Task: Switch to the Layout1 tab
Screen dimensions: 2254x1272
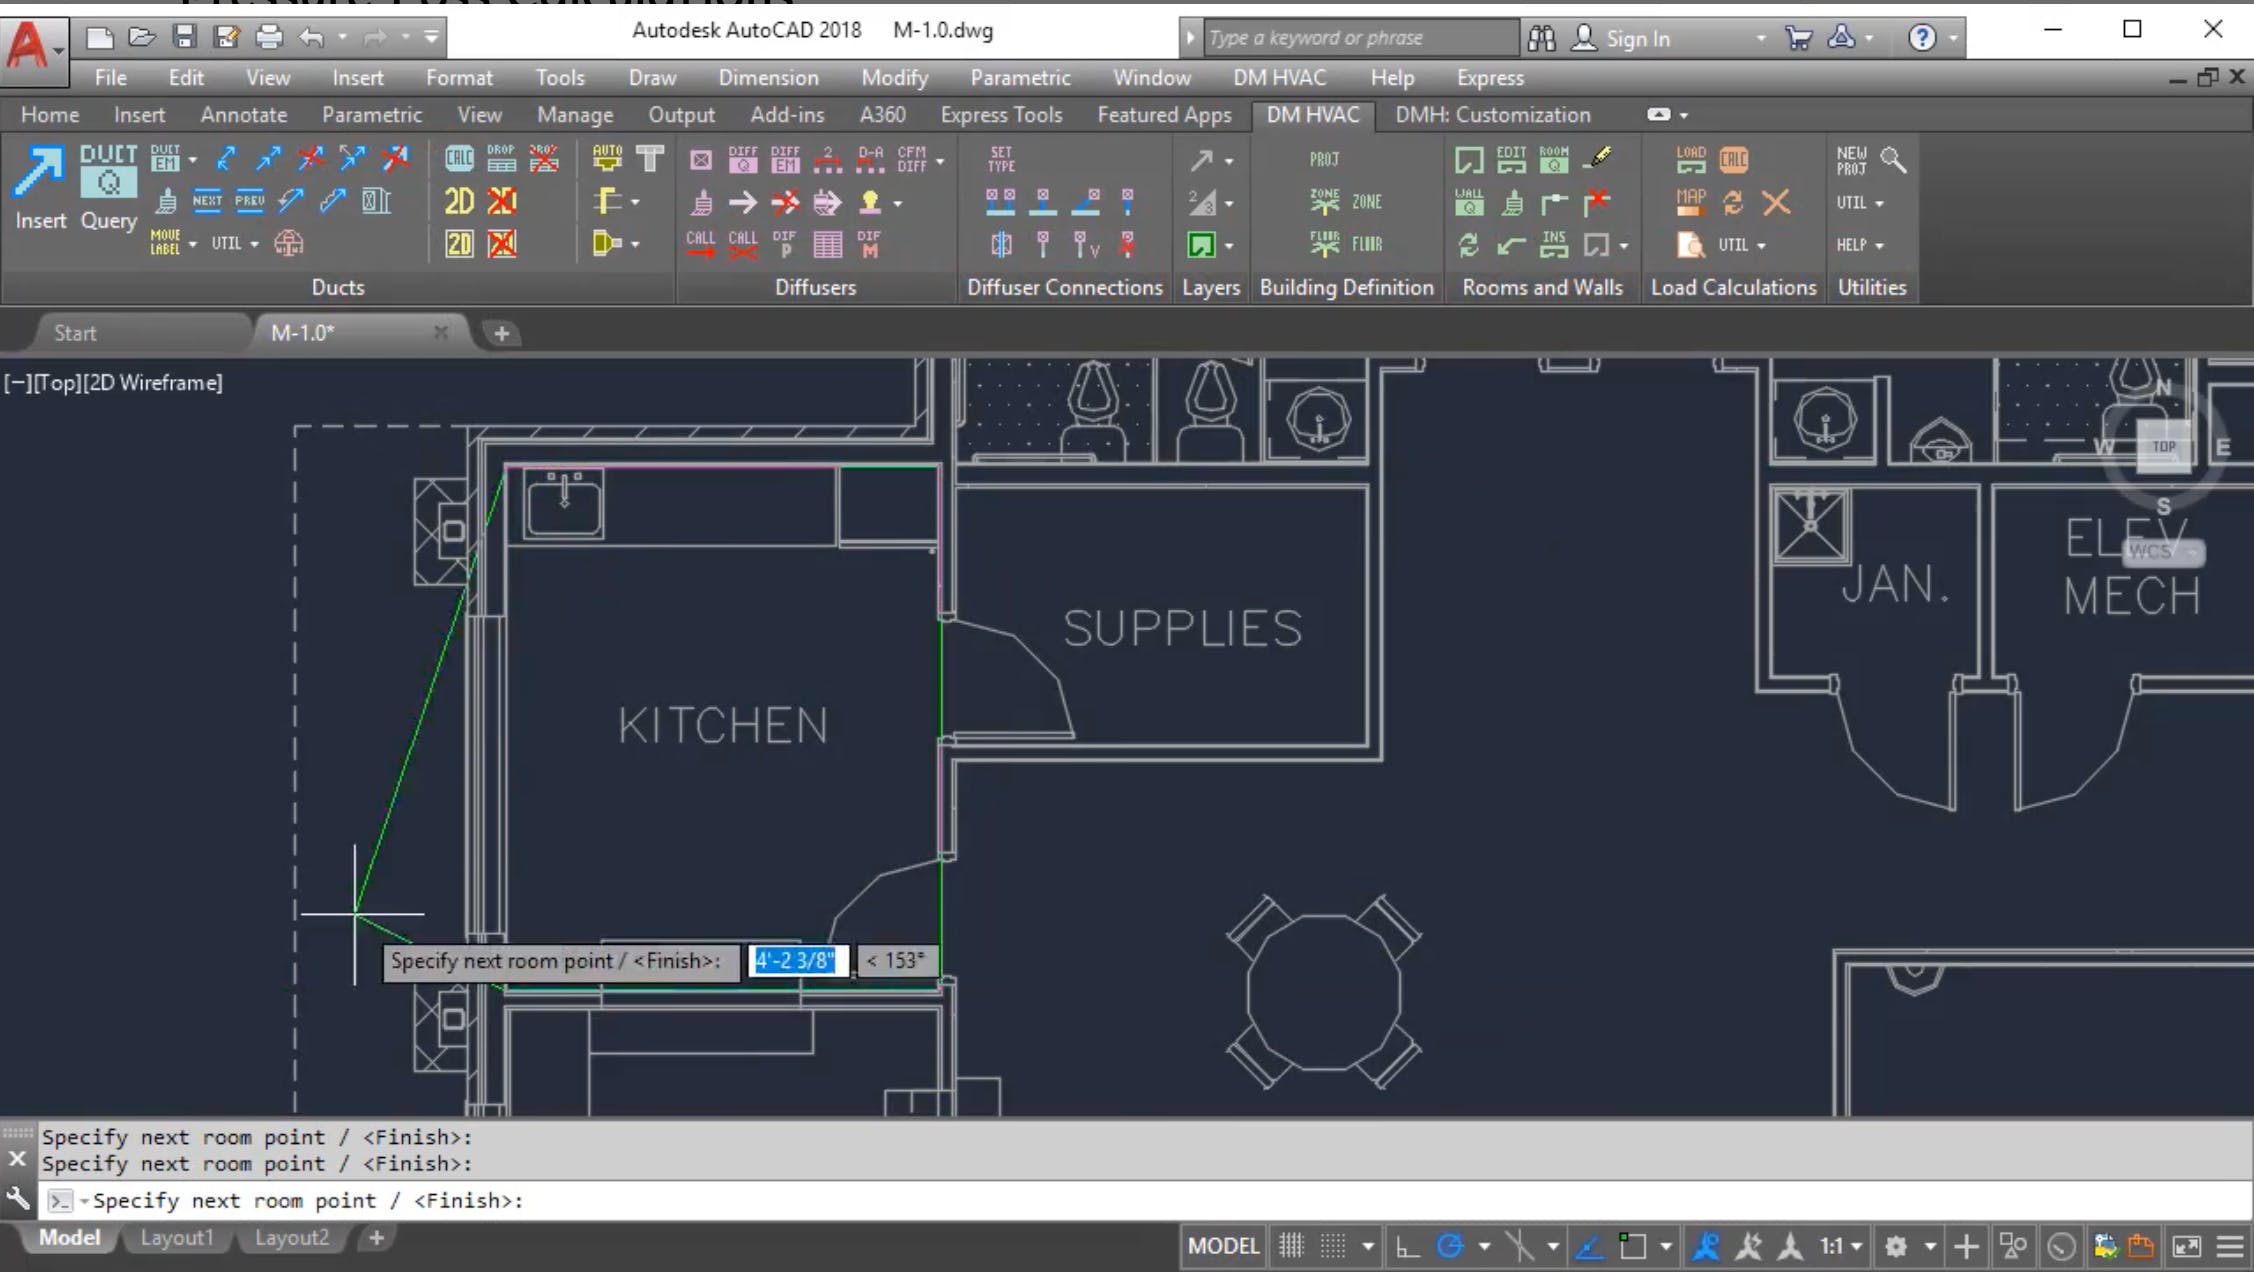Action: (177, 1237)
